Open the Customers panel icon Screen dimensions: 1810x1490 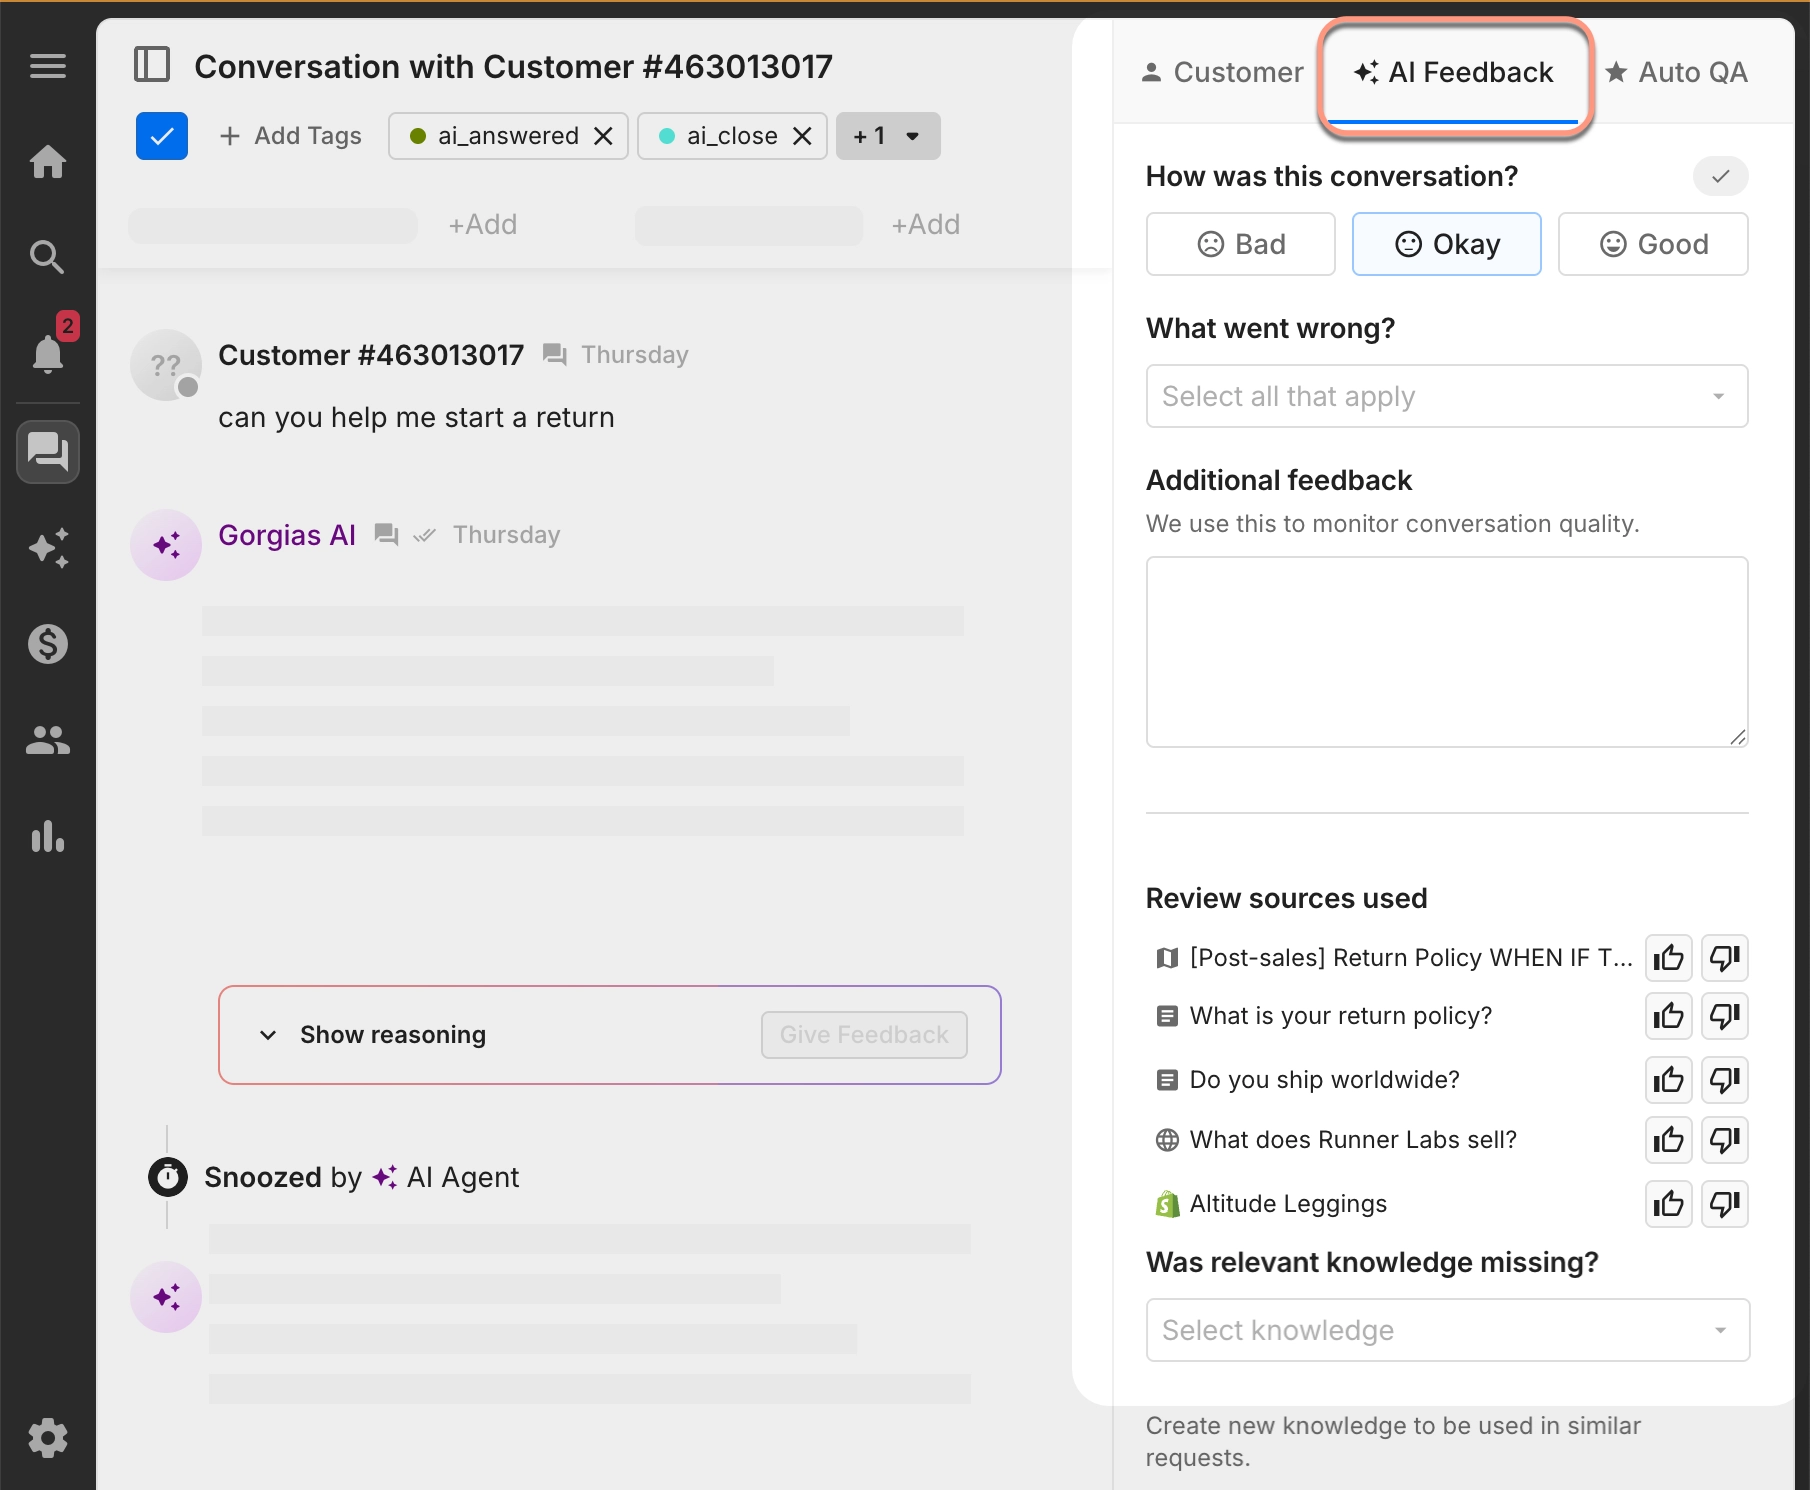pos(48,740)
